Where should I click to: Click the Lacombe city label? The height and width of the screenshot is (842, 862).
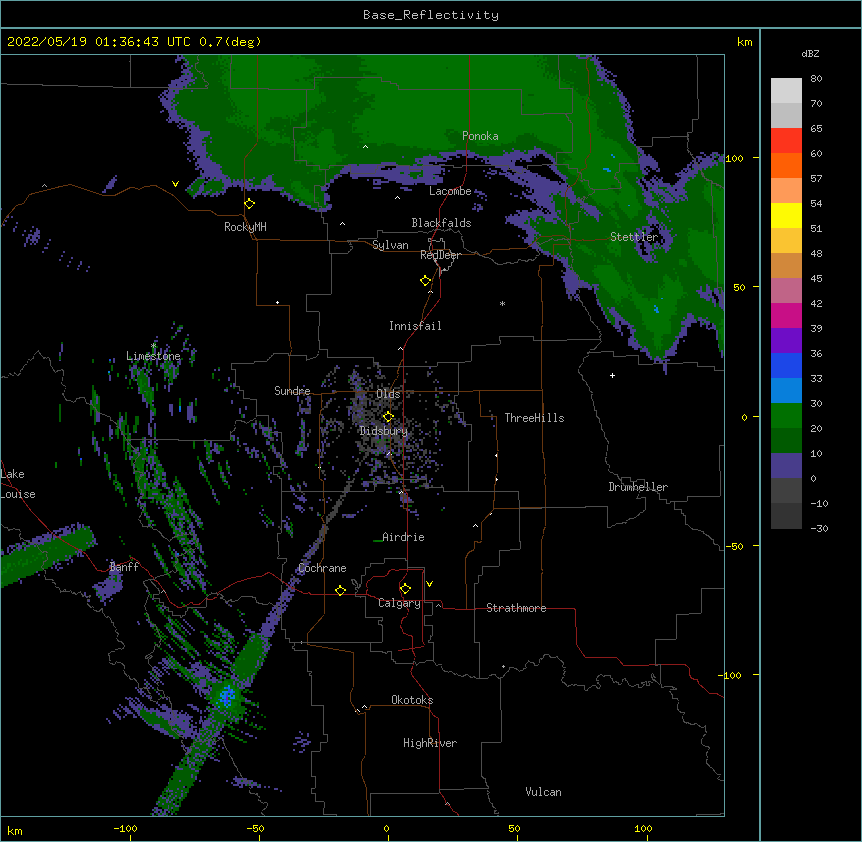tap(450, 191)
